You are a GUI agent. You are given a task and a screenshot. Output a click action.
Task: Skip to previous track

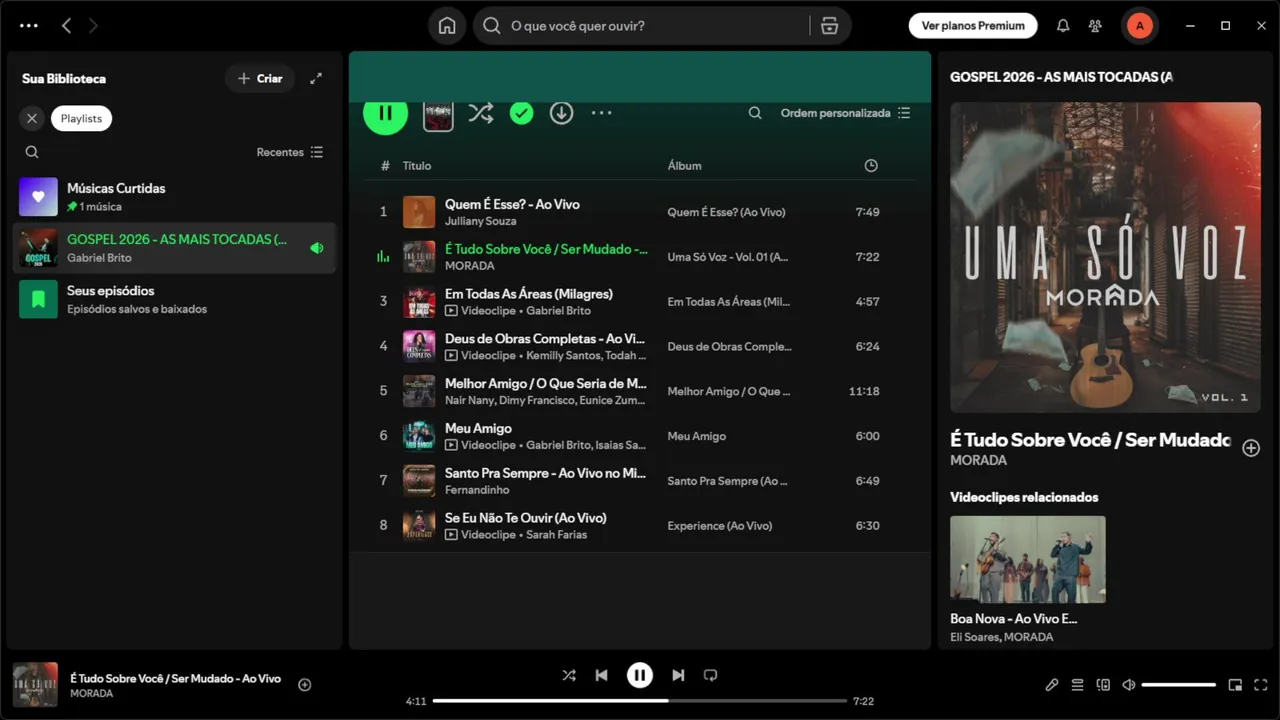pos(601,675)
